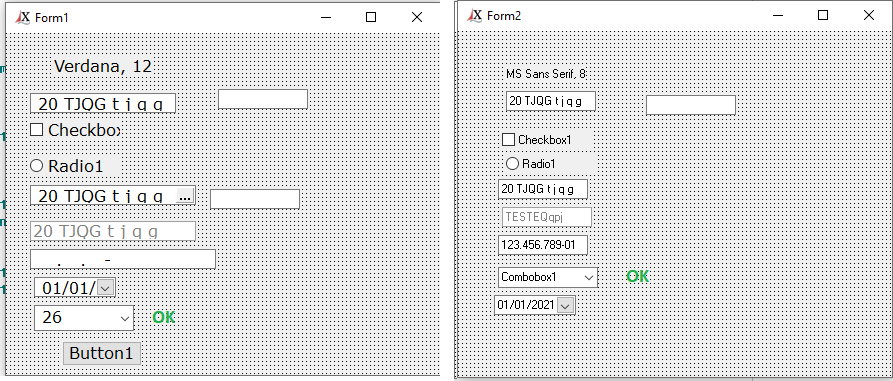Click the empty text box in Form2
The image size is (893, 381).
[691, 105]
